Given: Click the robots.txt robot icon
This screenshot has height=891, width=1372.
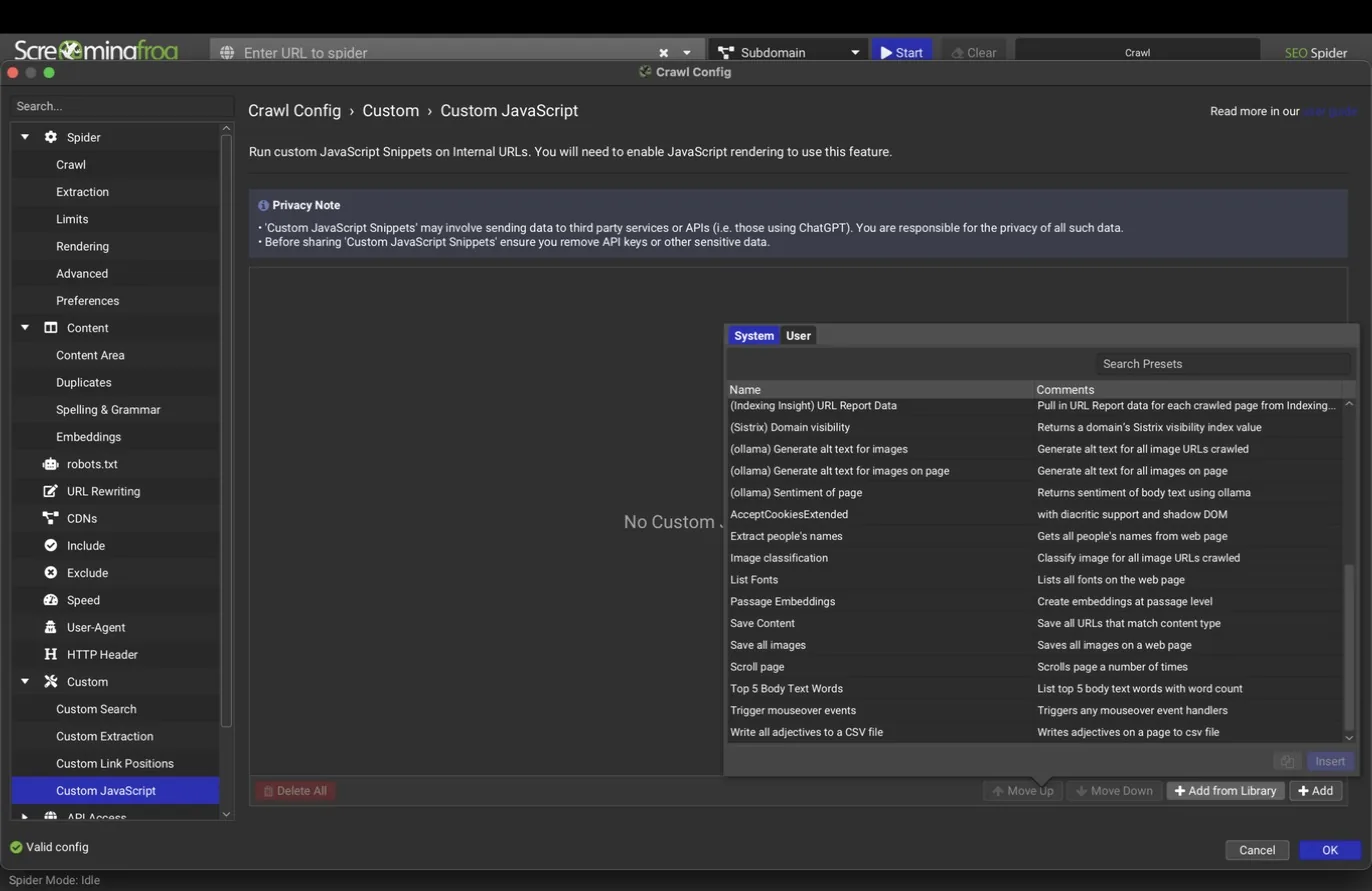Looking at the screenshot, I should click(50, 464).
